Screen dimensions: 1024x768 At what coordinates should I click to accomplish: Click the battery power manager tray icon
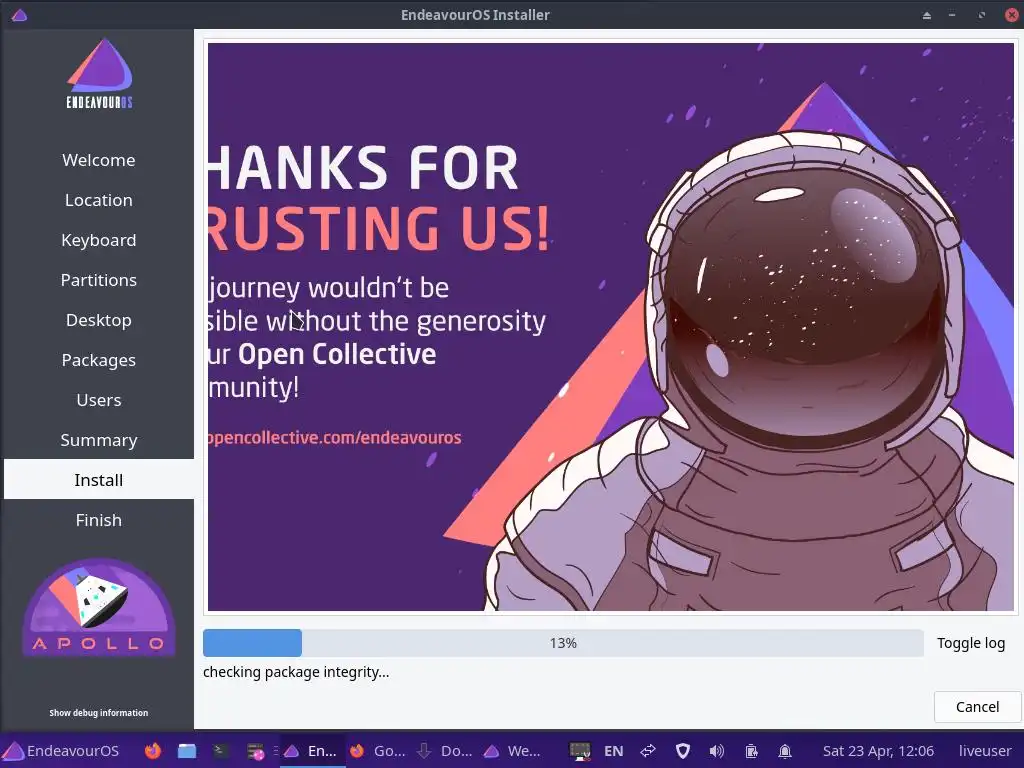[751, 751]
